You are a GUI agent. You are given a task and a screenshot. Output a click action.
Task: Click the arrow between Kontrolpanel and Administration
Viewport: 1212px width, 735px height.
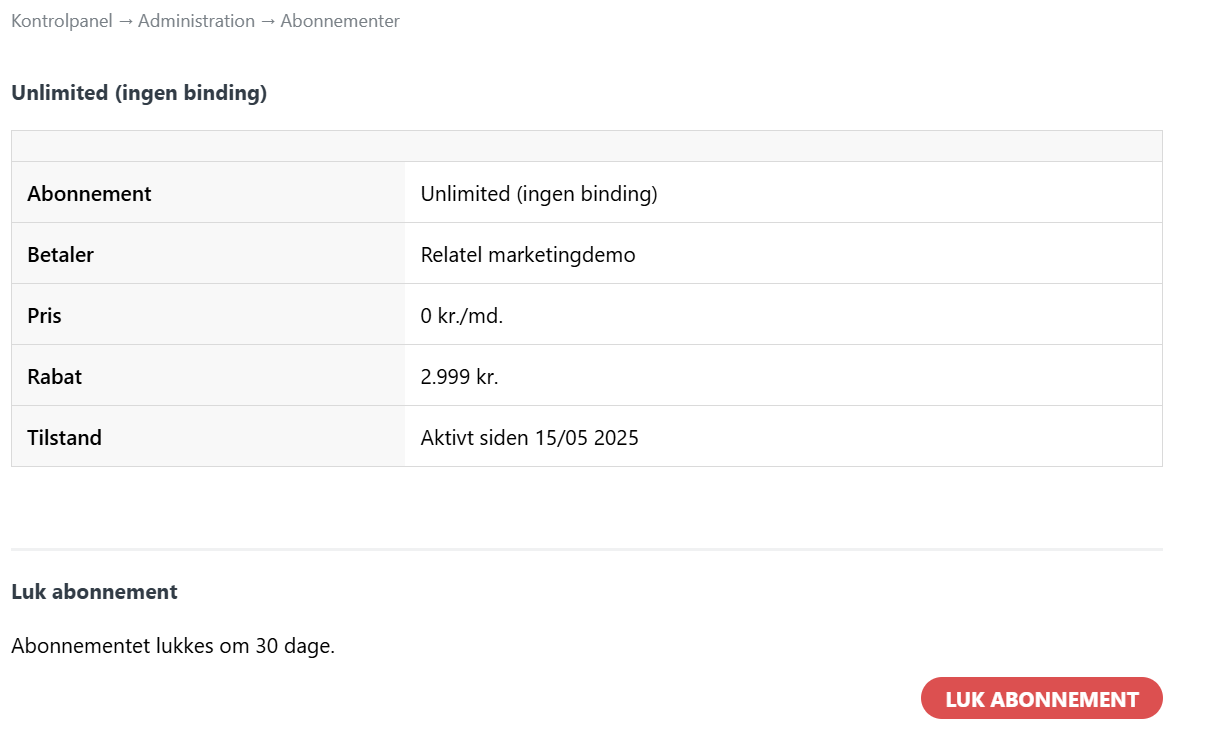pyautogui.click(x=125, y=21)
